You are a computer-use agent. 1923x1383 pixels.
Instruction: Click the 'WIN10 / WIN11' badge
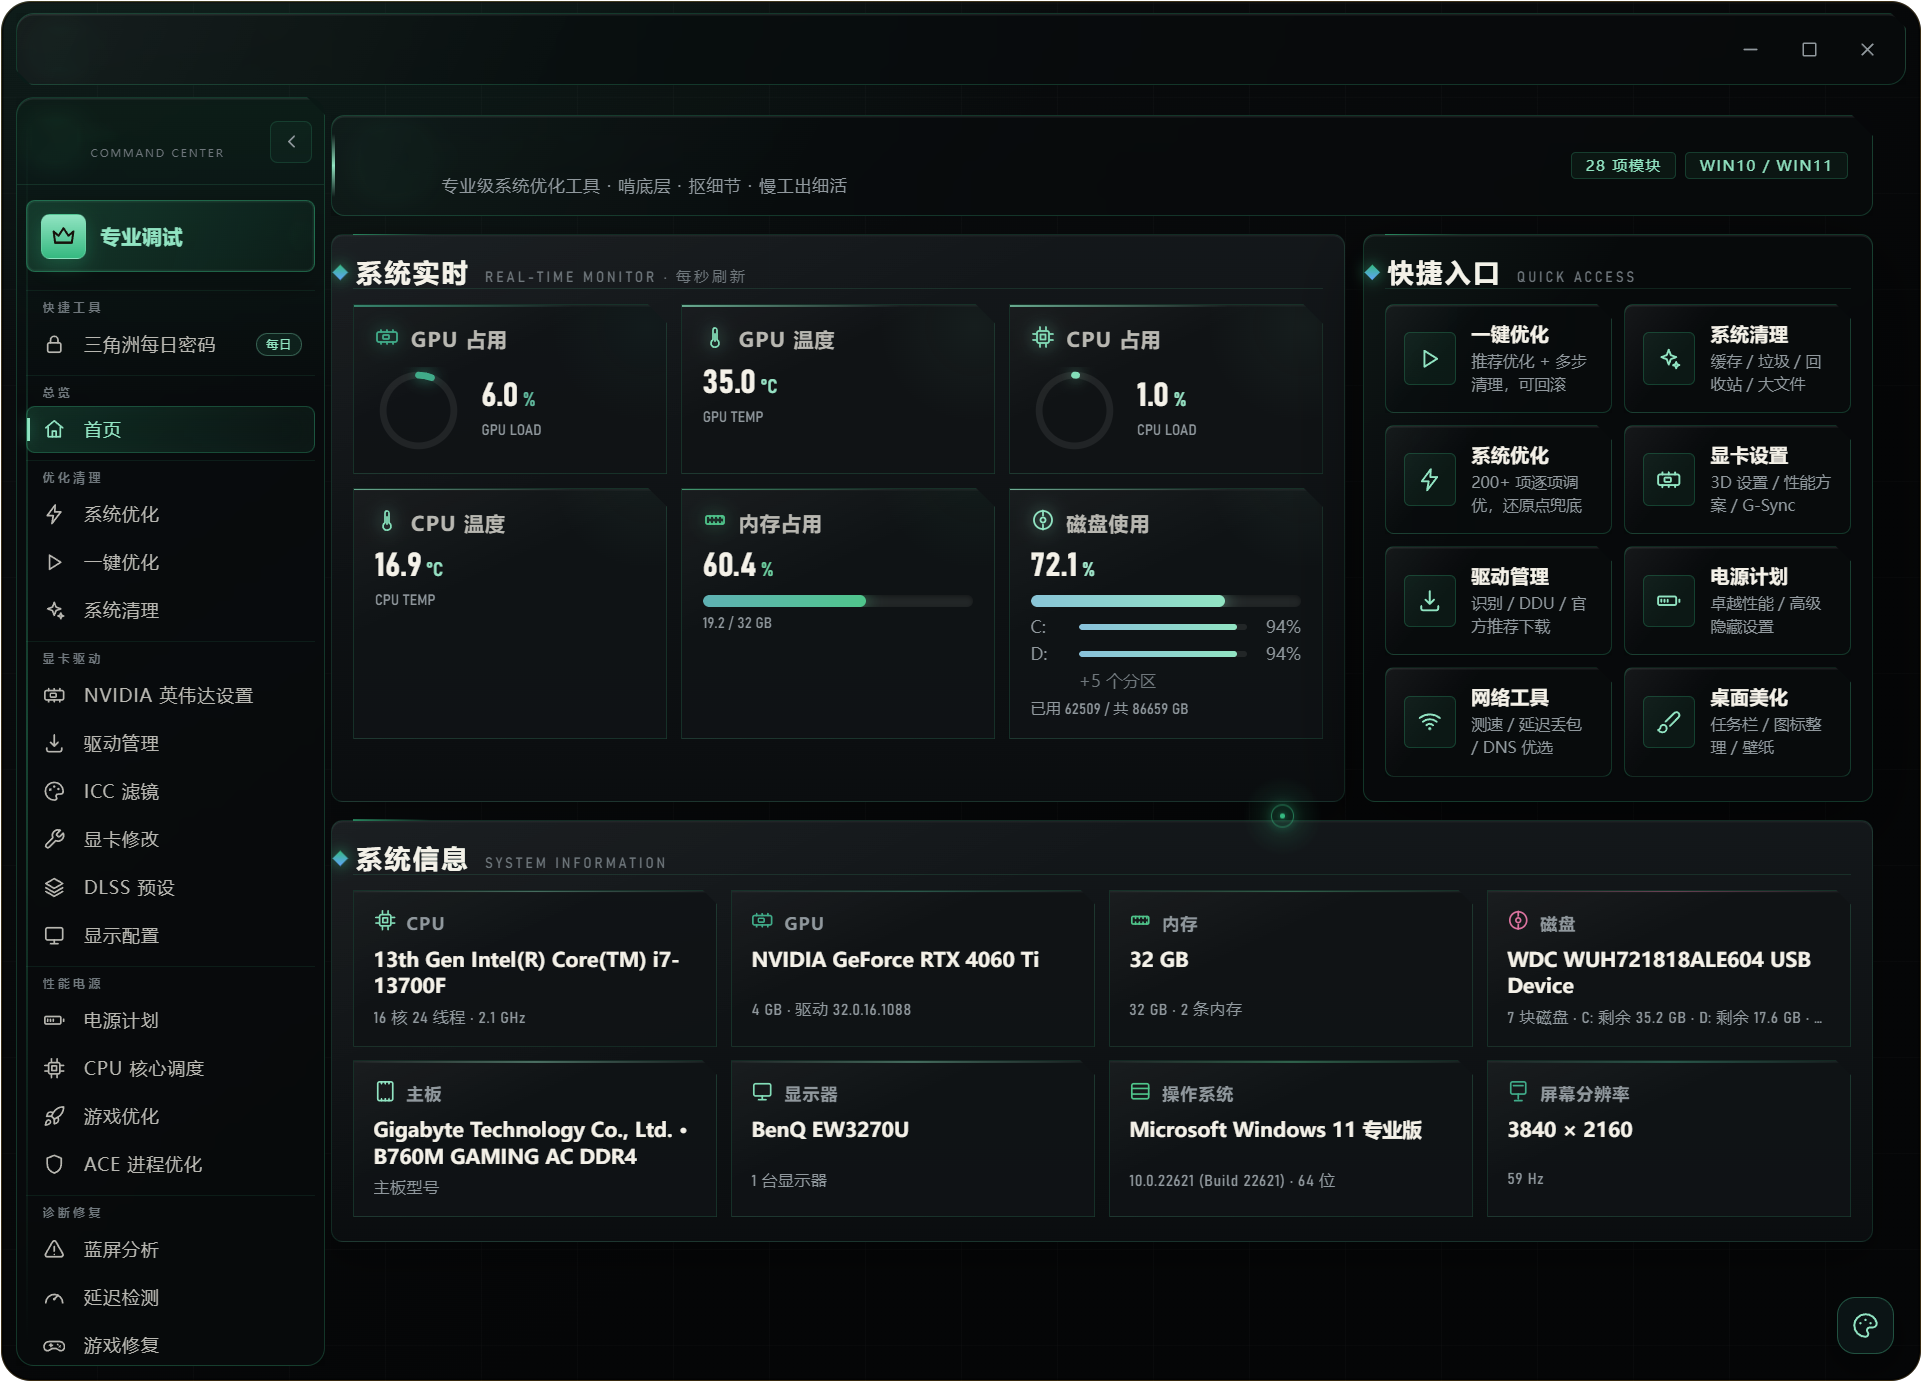pyautogui.click(x=1765, y=166)
